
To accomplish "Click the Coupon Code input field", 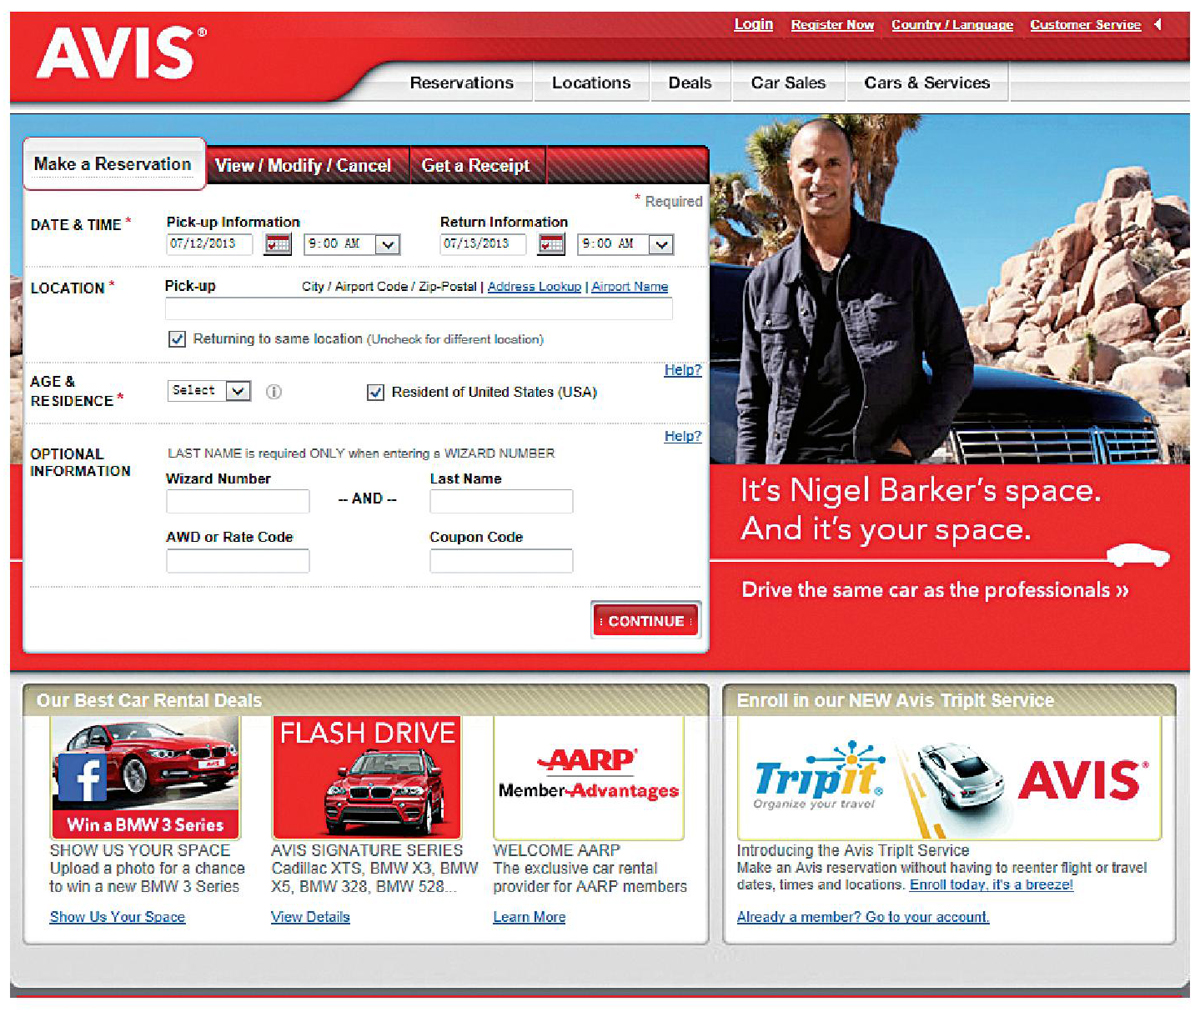I will point(501,560).
